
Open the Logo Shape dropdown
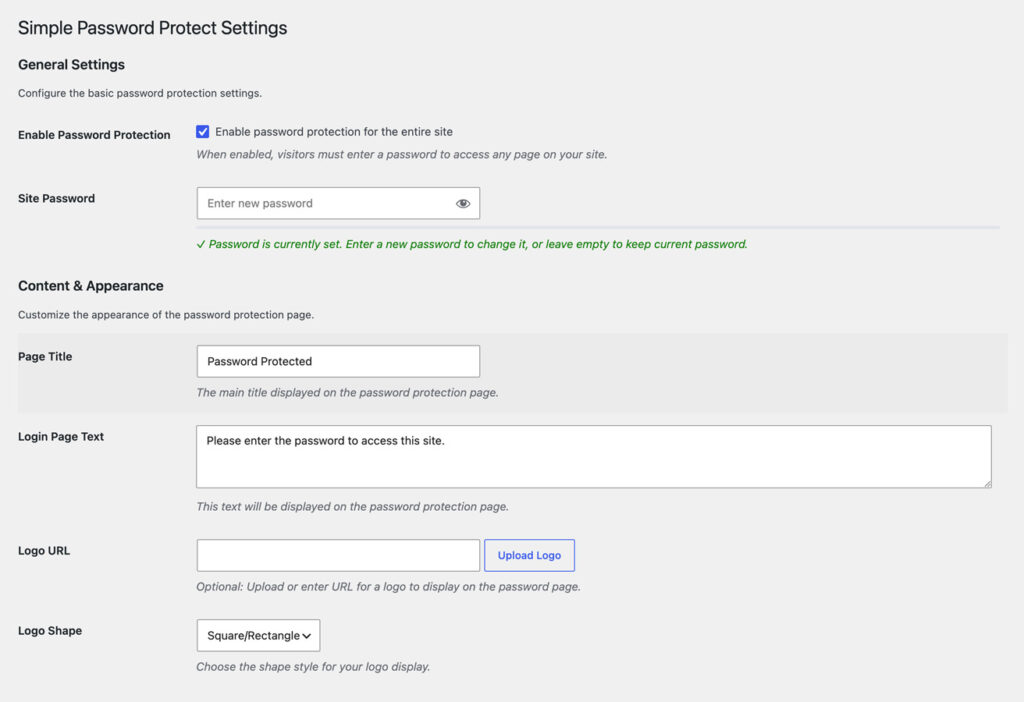259,635
